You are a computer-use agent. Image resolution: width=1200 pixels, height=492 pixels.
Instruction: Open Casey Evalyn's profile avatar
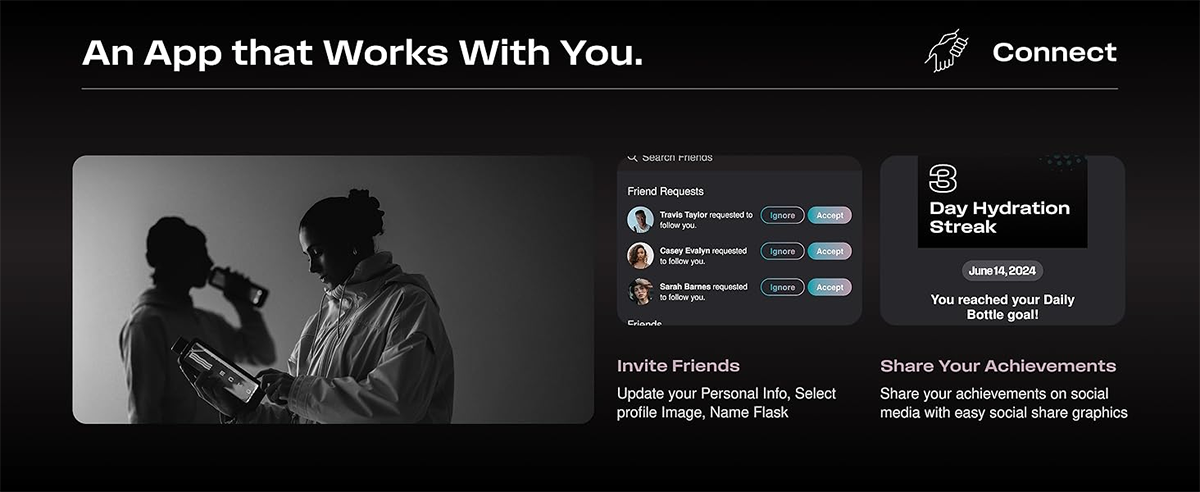tap(640, 256)
